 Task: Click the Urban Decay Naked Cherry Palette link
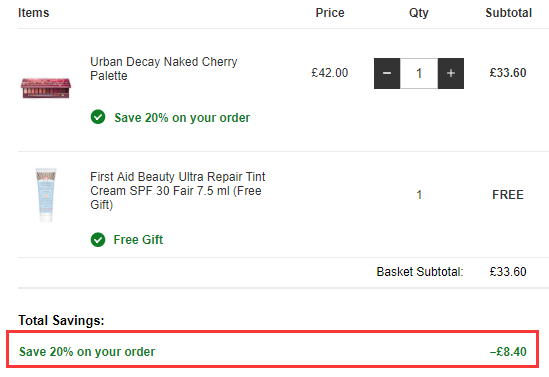(164, 69)
